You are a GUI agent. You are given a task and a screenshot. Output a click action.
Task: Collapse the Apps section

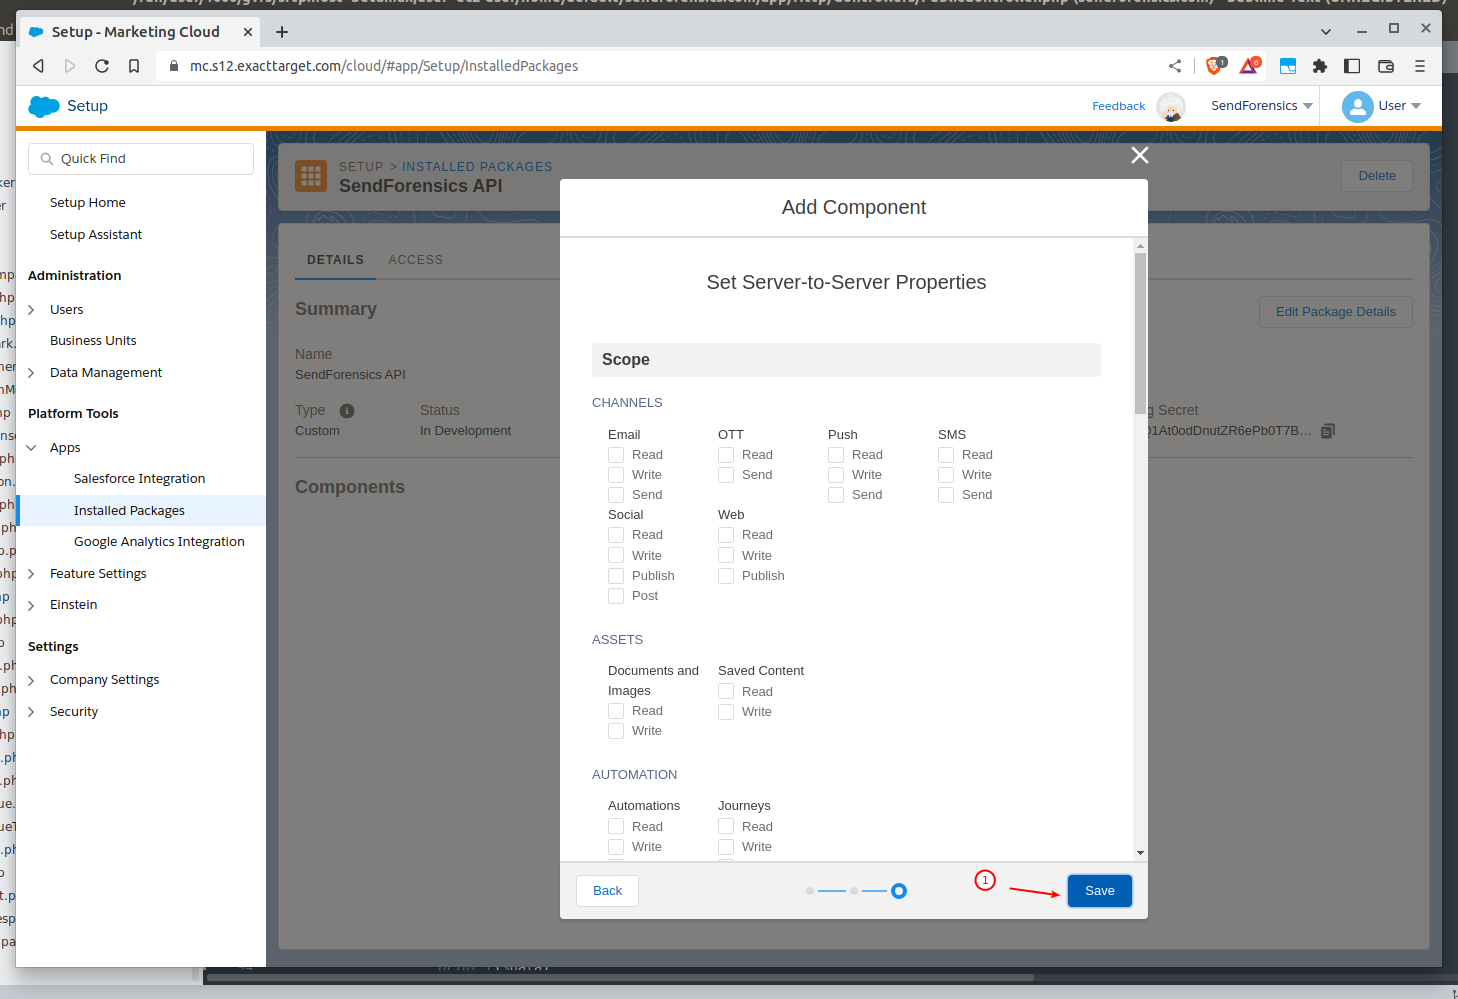pos(31,448)
